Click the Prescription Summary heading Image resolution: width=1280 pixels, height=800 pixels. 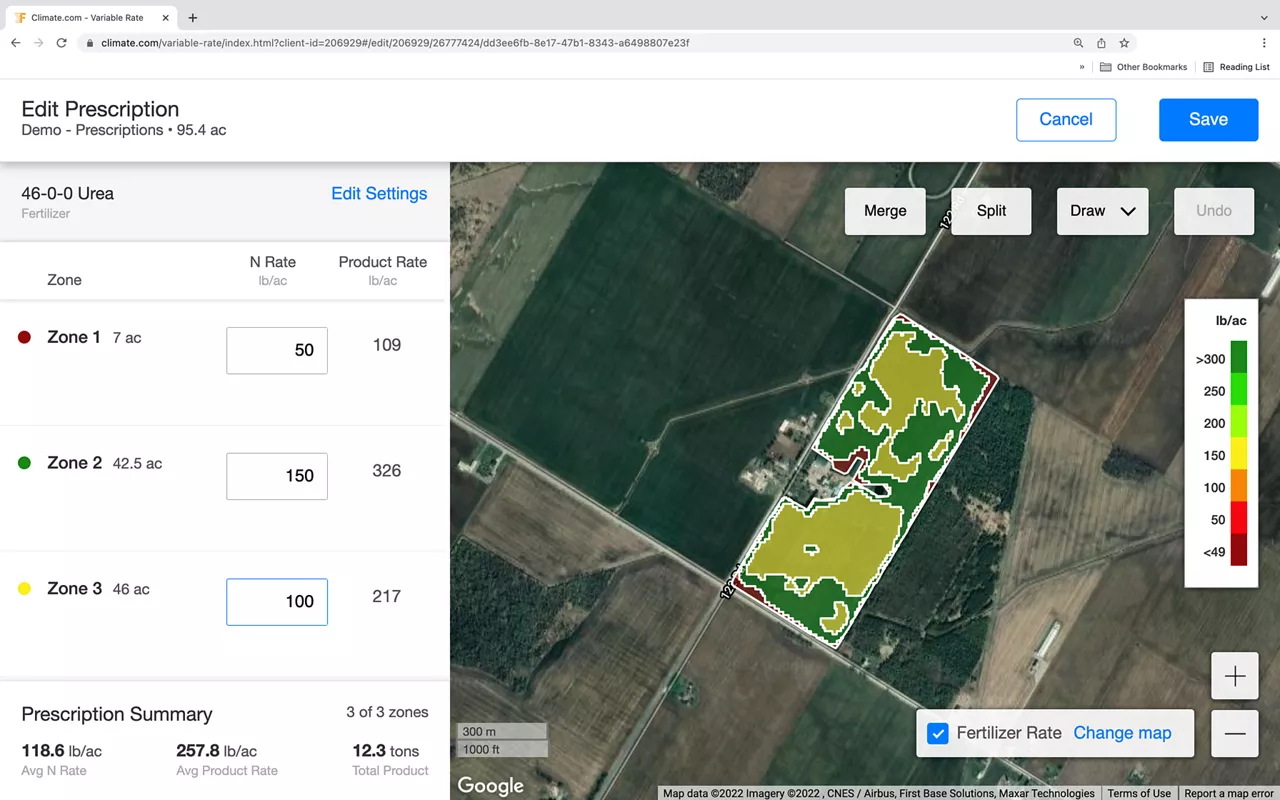(117, 714)
